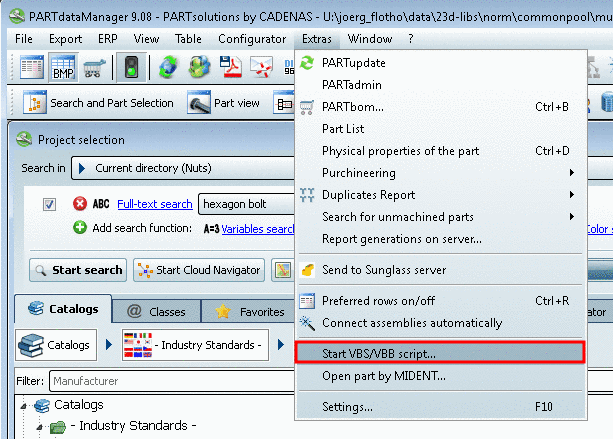Open Settings from Extras menu

click(441, 407)
